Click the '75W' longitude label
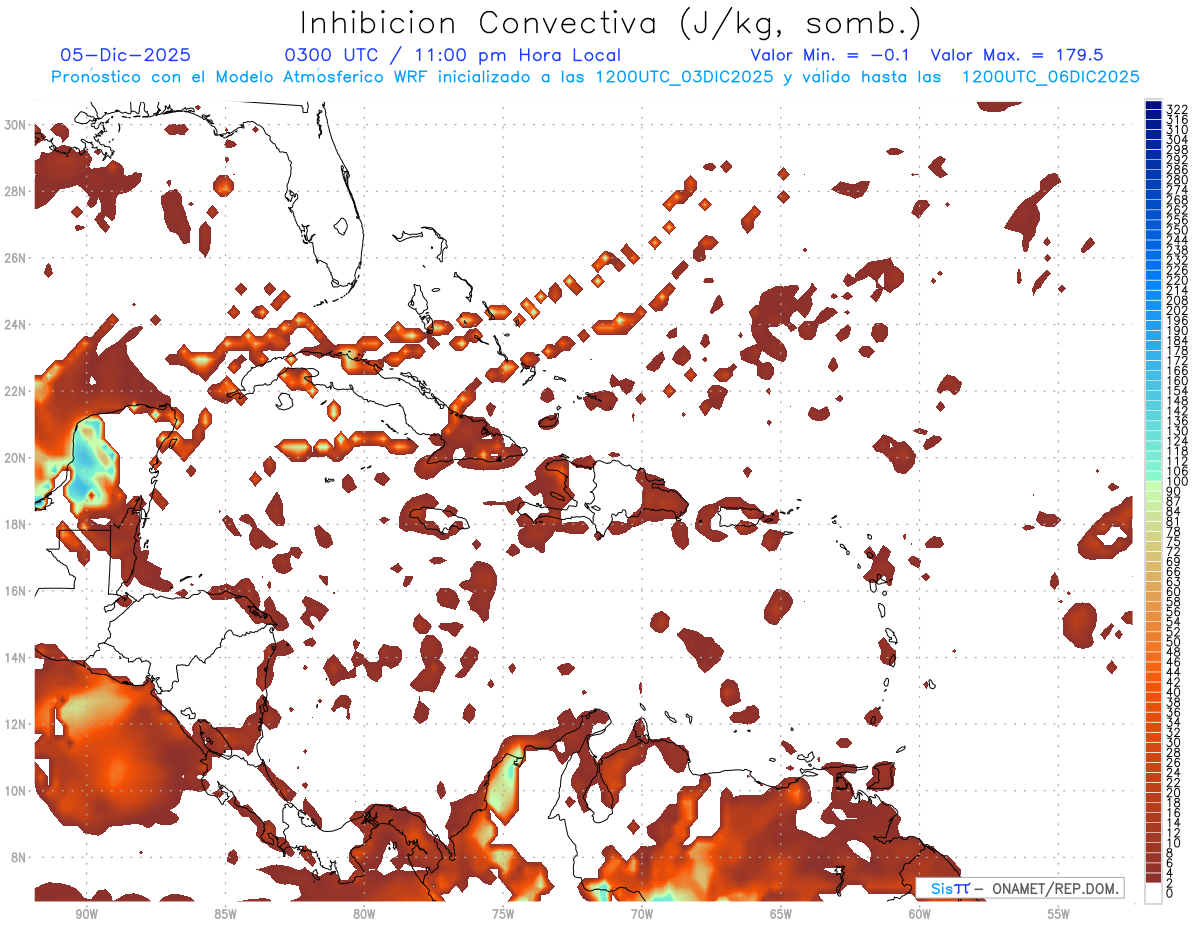 503,914
